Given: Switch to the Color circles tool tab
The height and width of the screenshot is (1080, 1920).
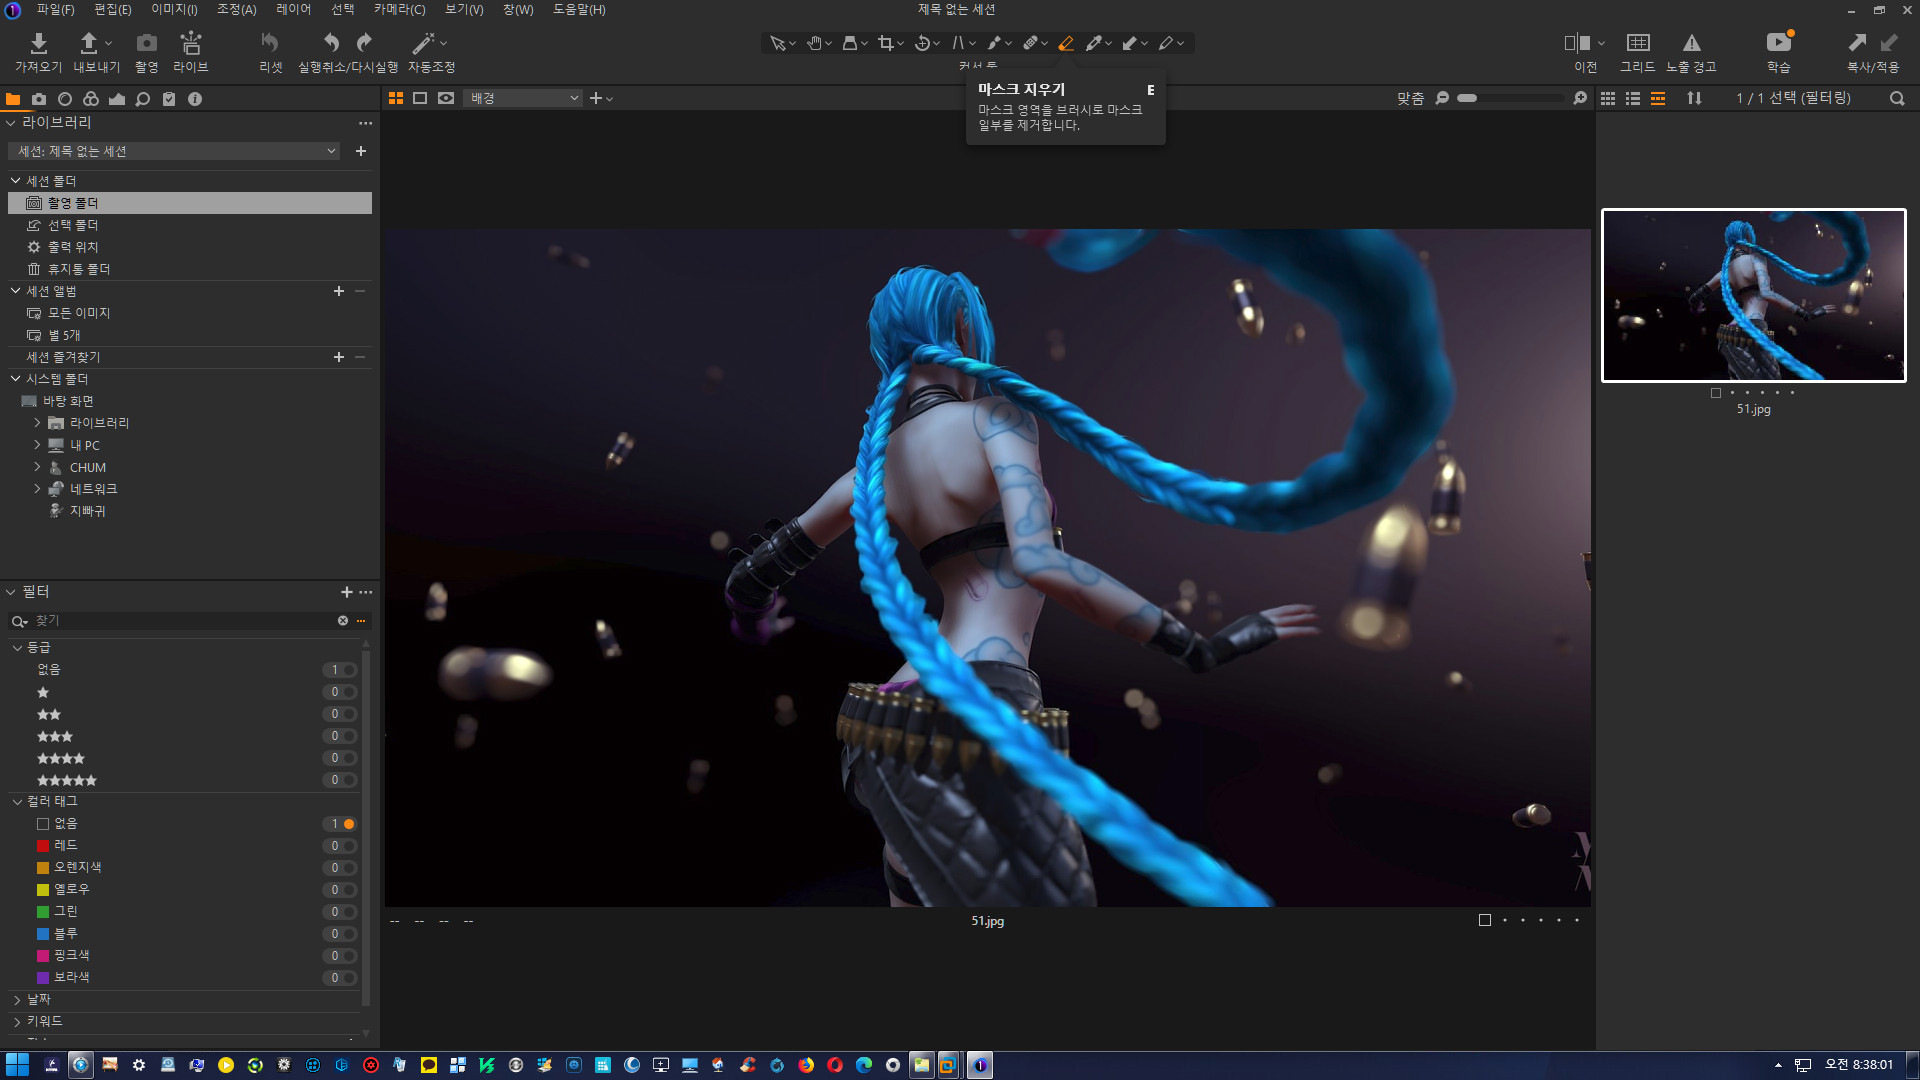Looking at the screenshot, I should (x=91, y=99).
